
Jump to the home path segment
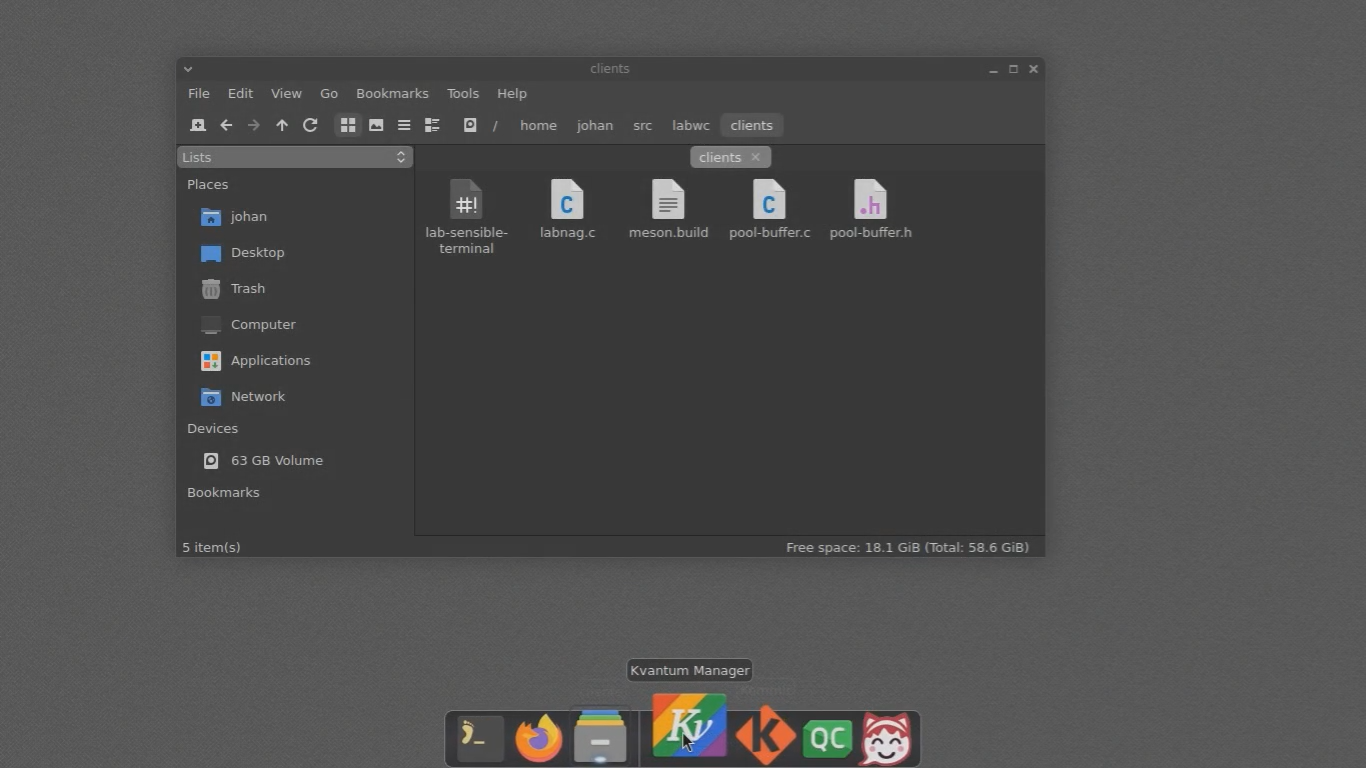(538, 125)
